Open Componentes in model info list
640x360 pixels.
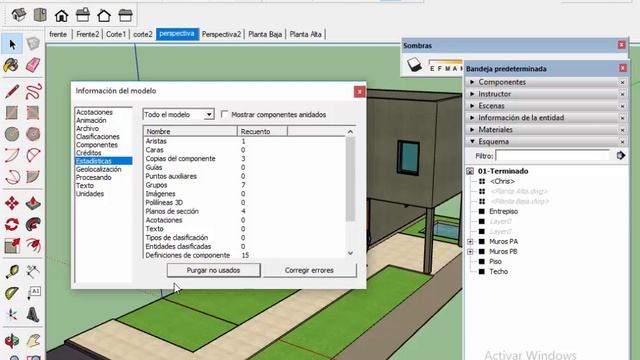[x=97, y=144]
